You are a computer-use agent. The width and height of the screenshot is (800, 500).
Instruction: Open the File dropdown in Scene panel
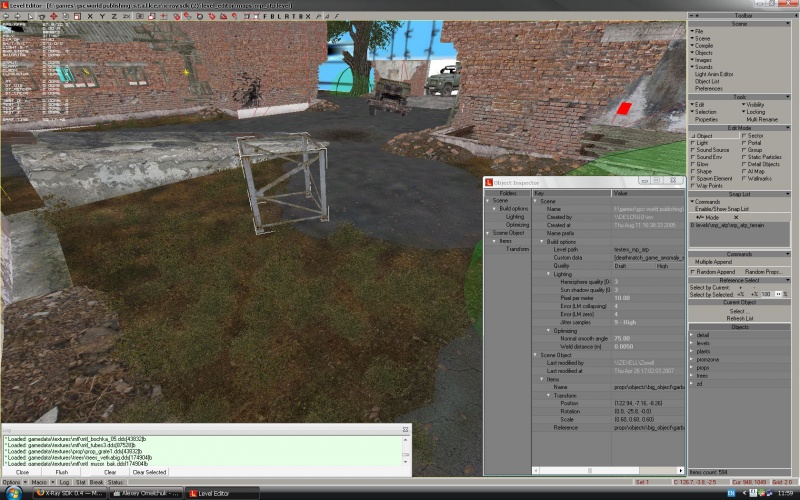[699, 31]
